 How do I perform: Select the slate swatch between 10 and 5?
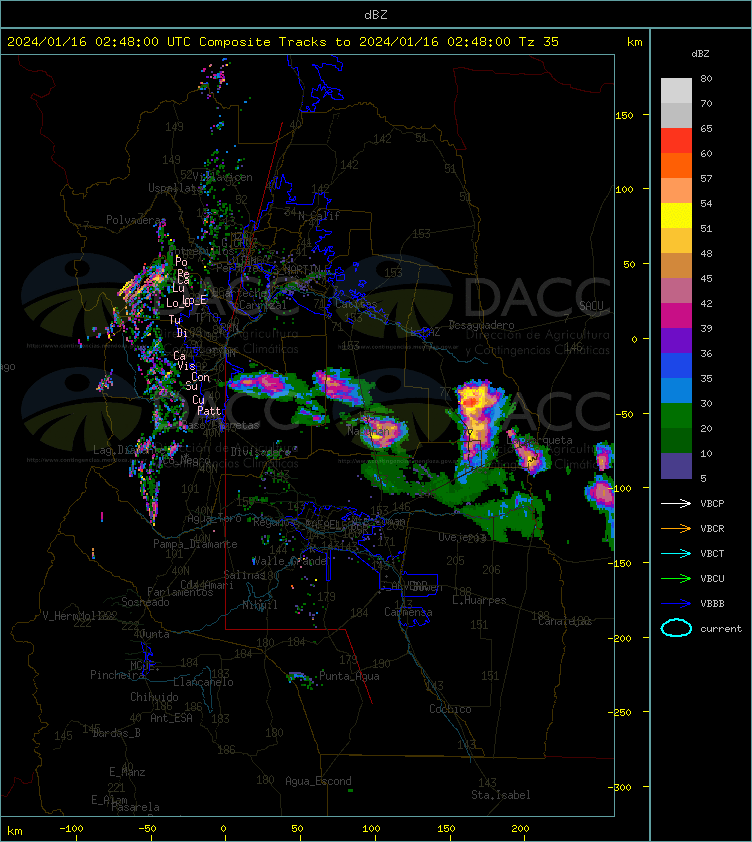(x=676, y=466)
